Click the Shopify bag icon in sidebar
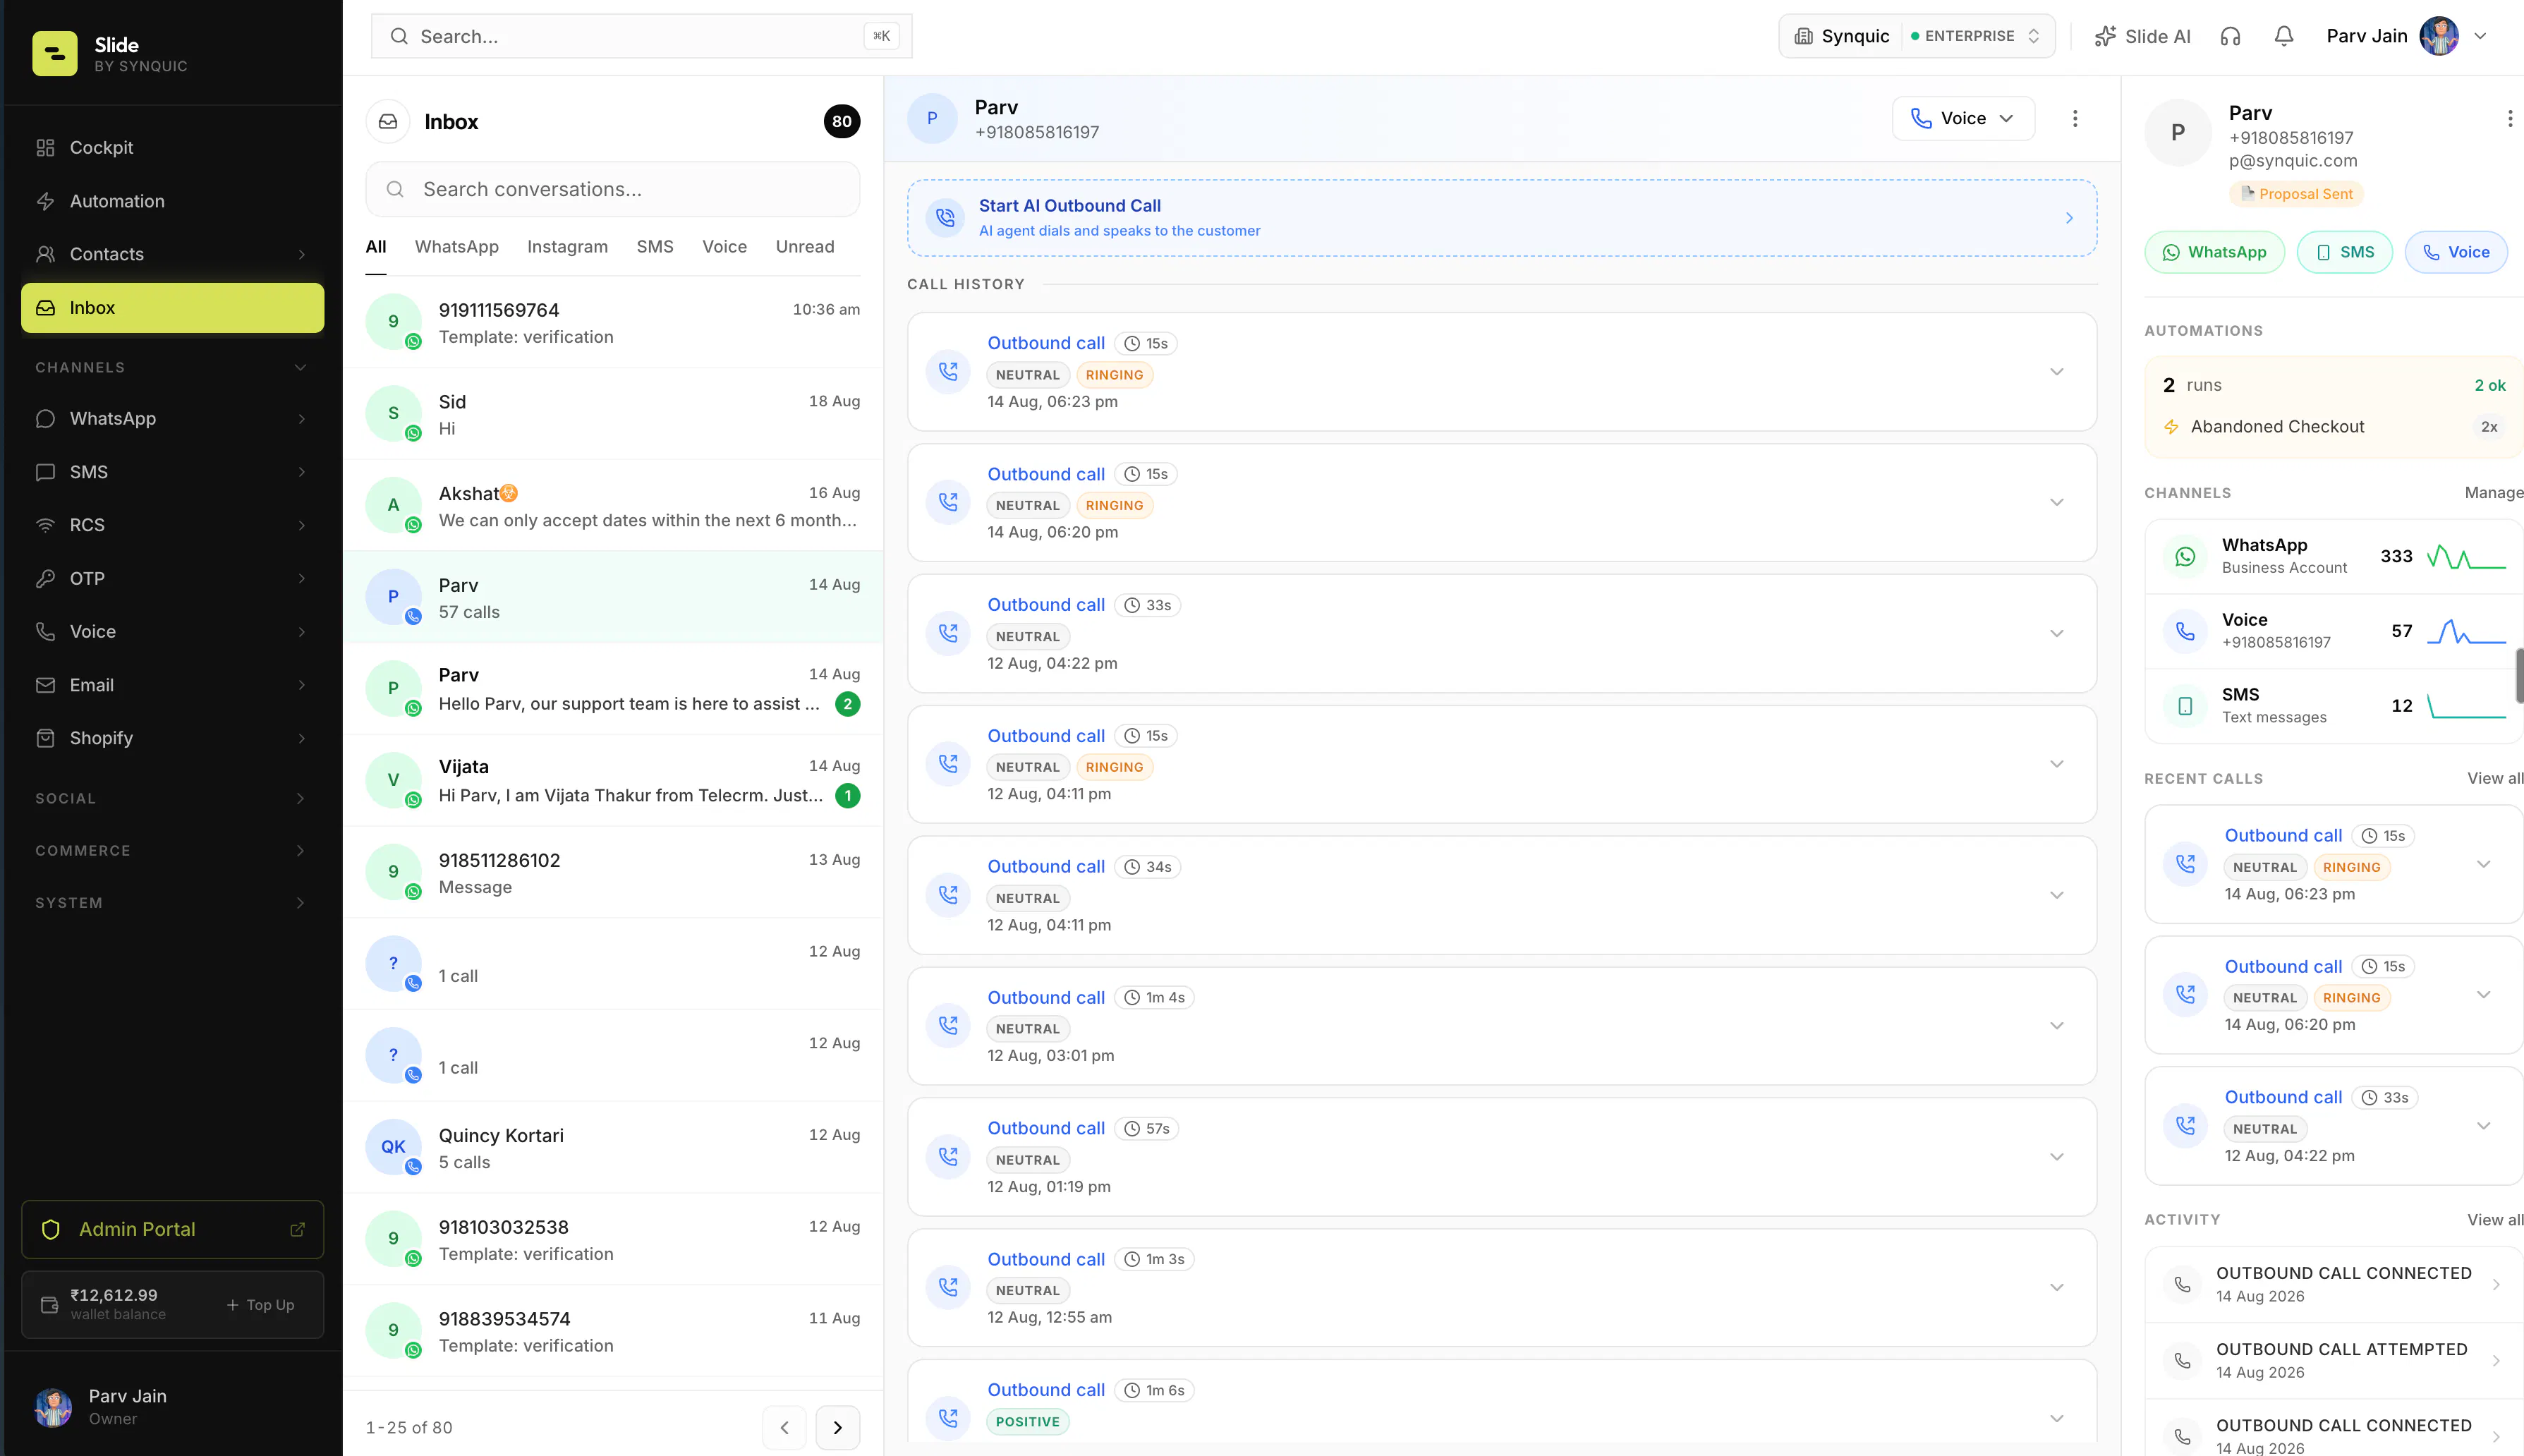This screenshot has height=1456, width=2524. tap(45, 738)
